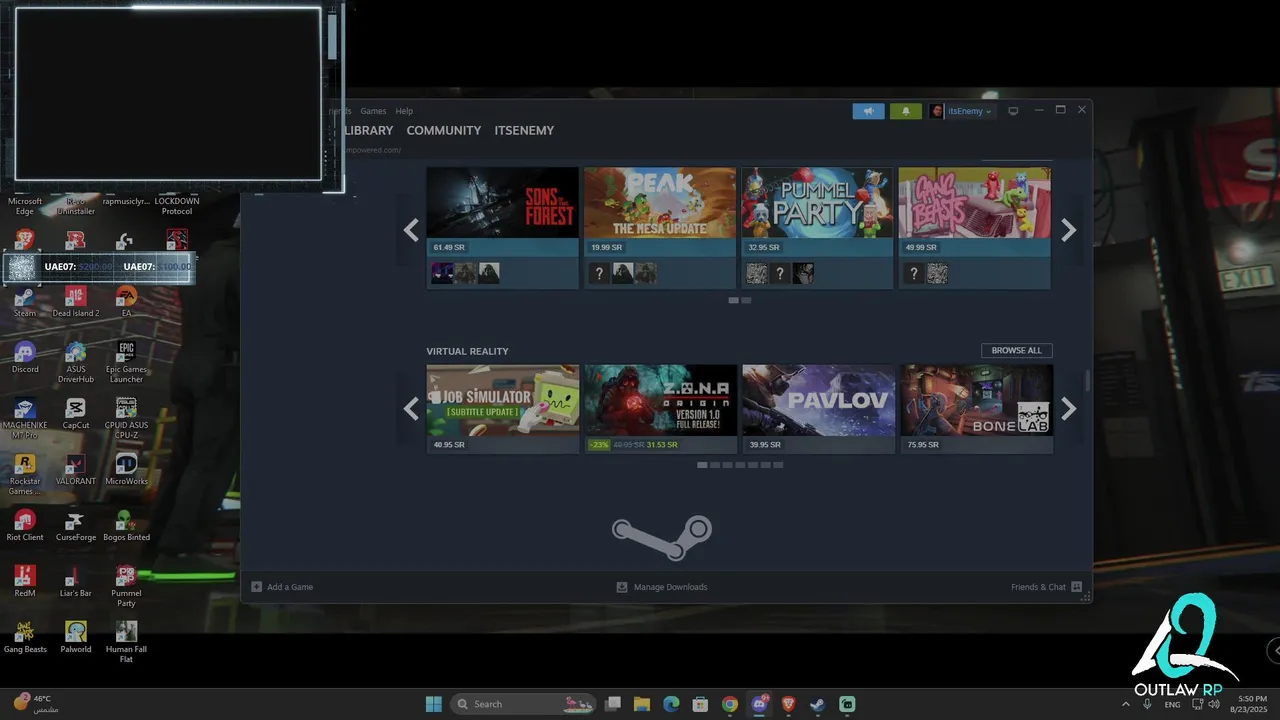Screen dimensions: 1280x720
Task: Click the taskbar Search box
Action: point(523,704)
